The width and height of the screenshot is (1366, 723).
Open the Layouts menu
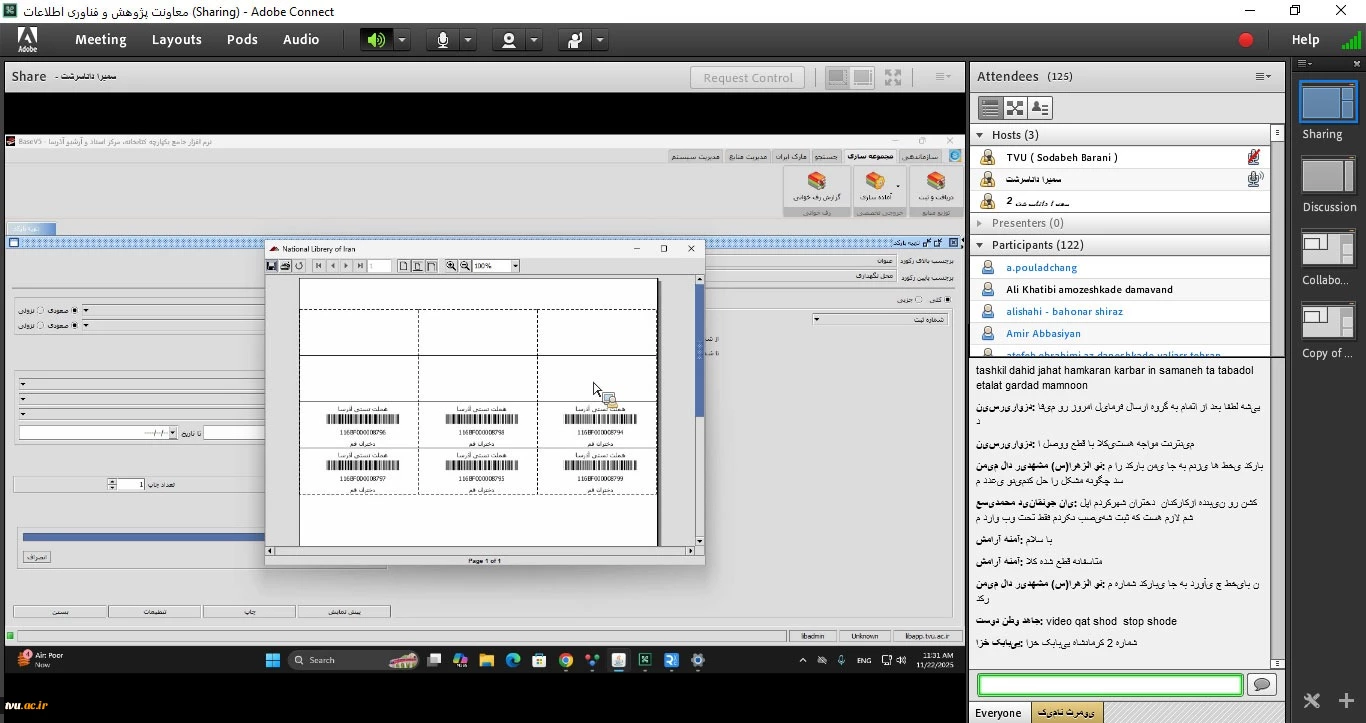coord(177,40)
